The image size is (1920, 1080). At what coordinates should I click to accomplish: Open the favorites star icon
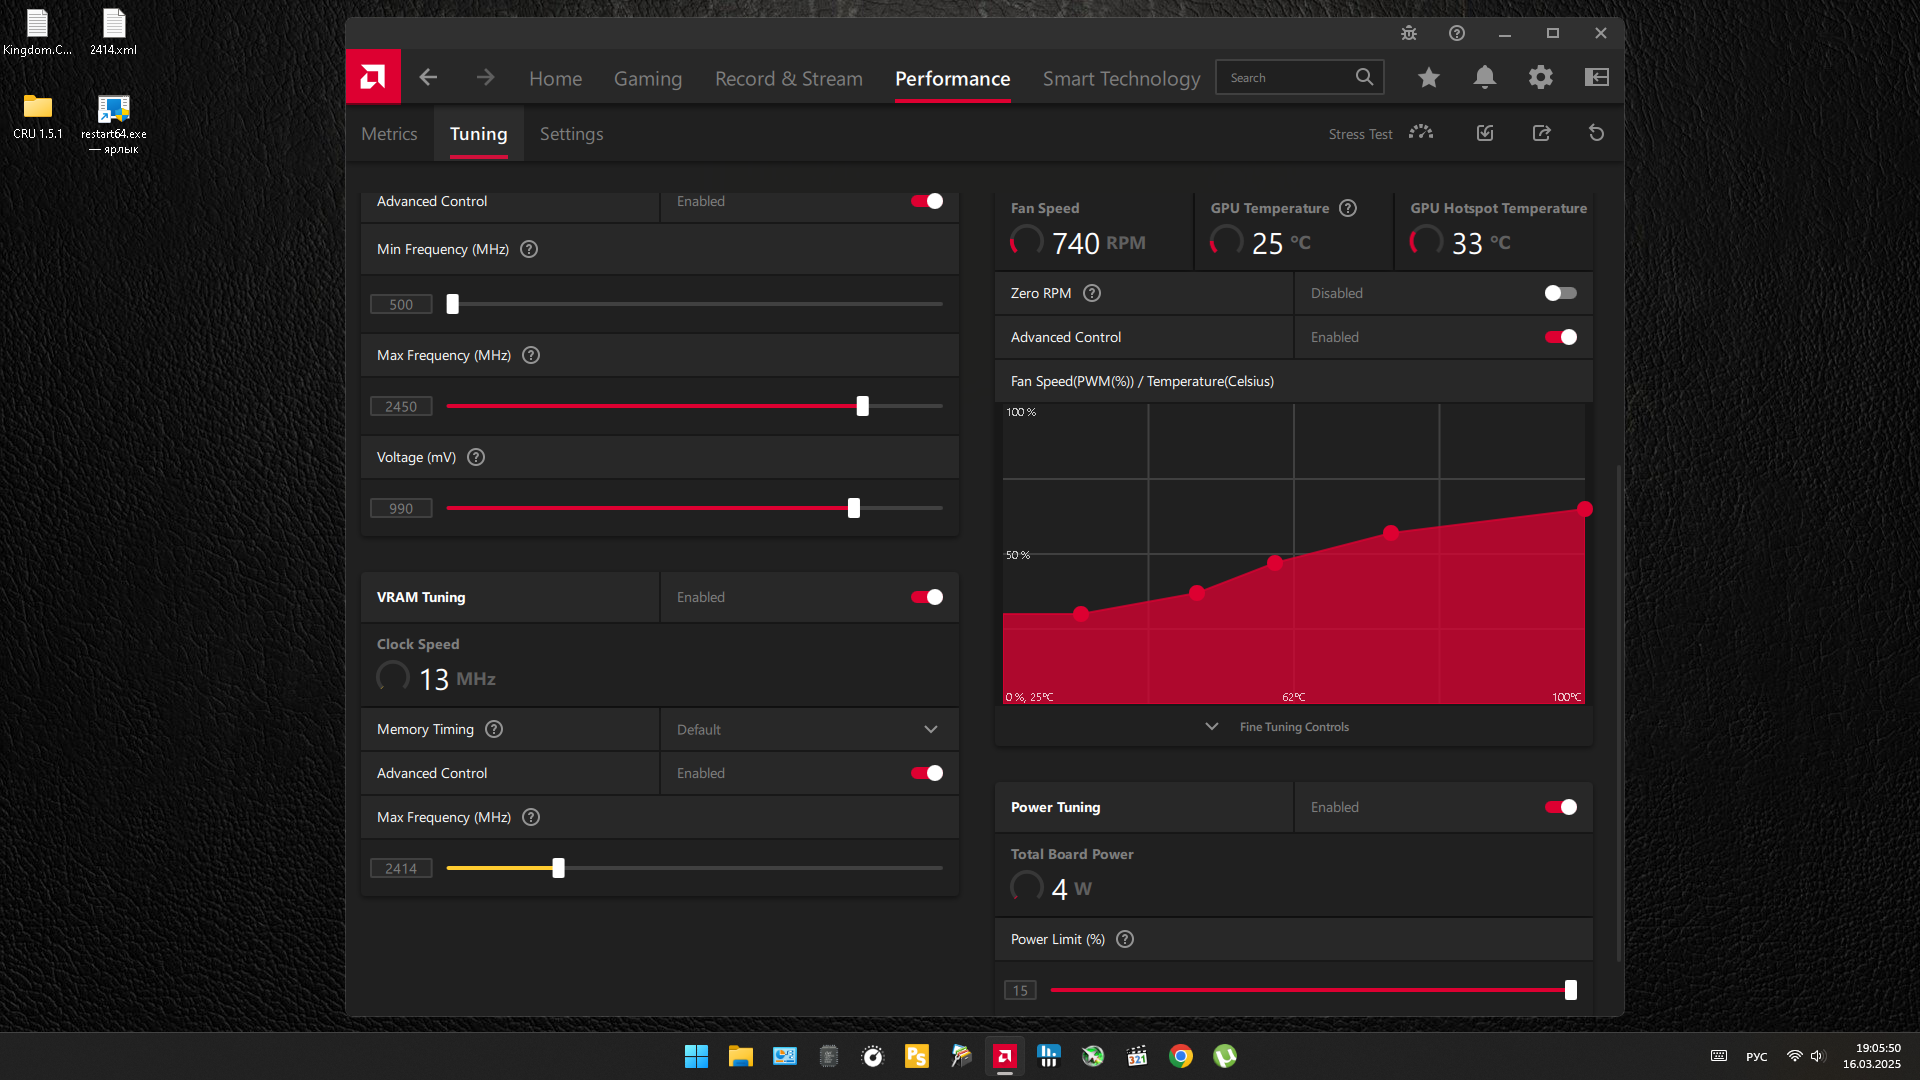click(x=1429, y=77)
